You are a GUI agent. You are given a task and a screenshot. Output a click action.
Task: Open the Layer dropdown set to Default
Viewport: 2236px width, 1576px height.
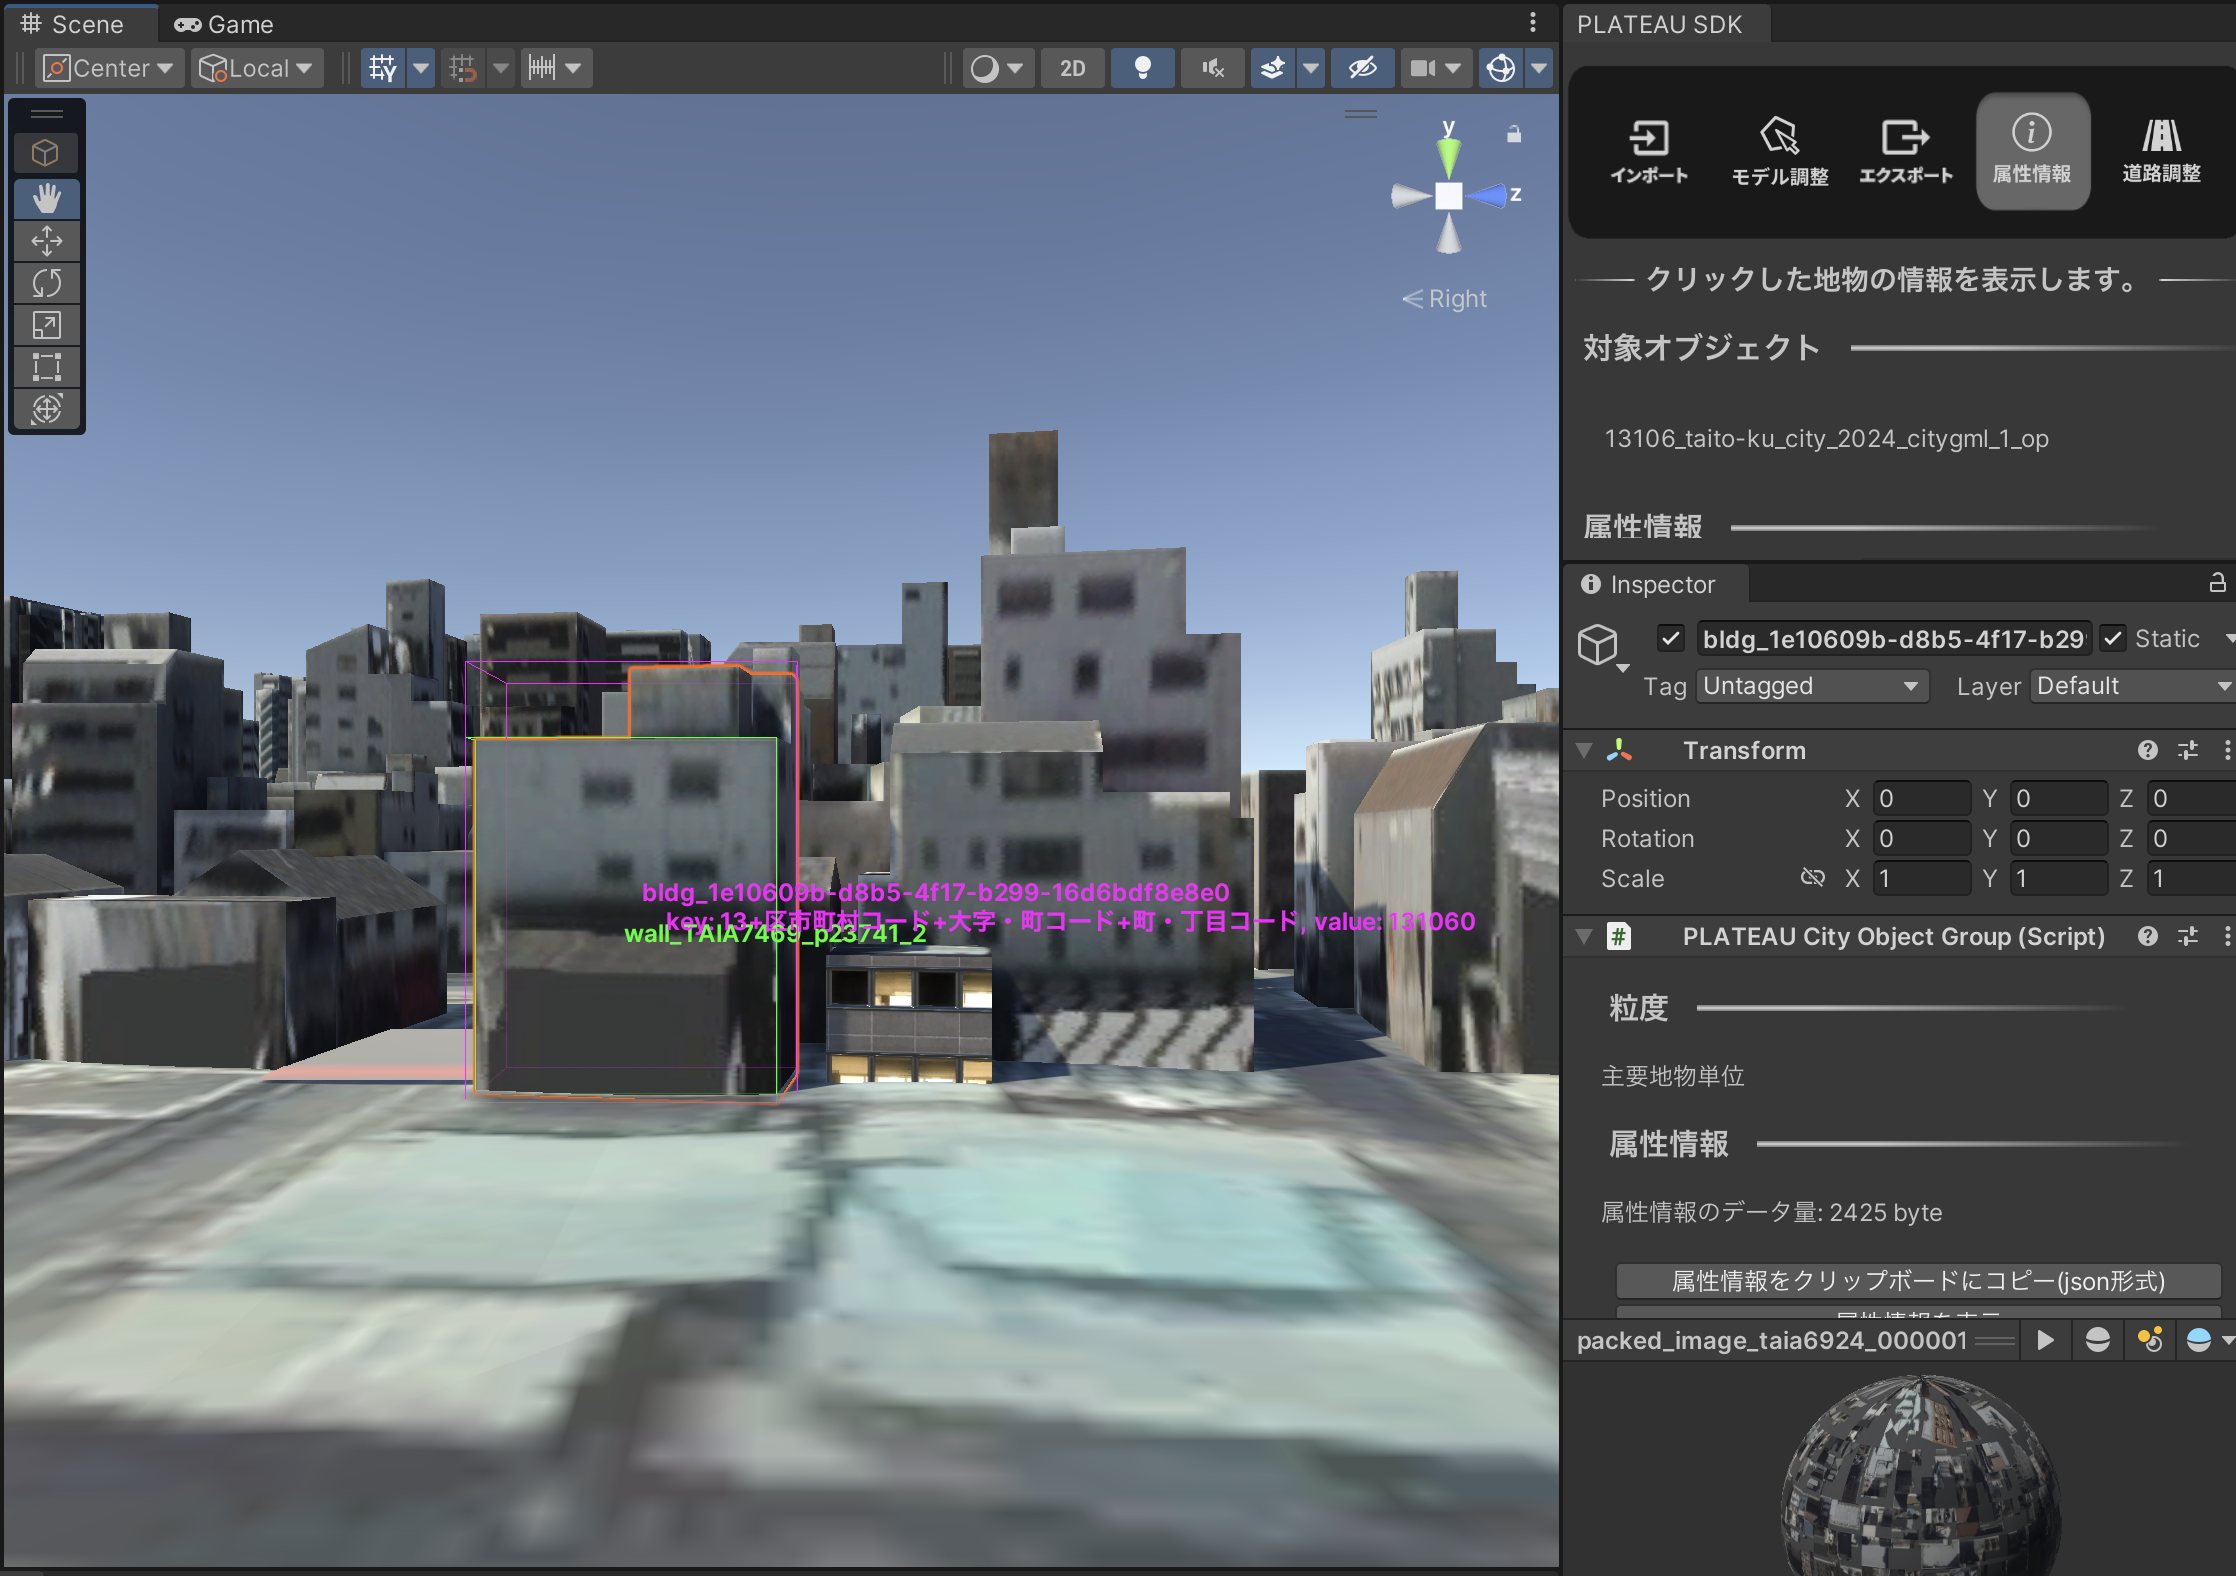2130,686
